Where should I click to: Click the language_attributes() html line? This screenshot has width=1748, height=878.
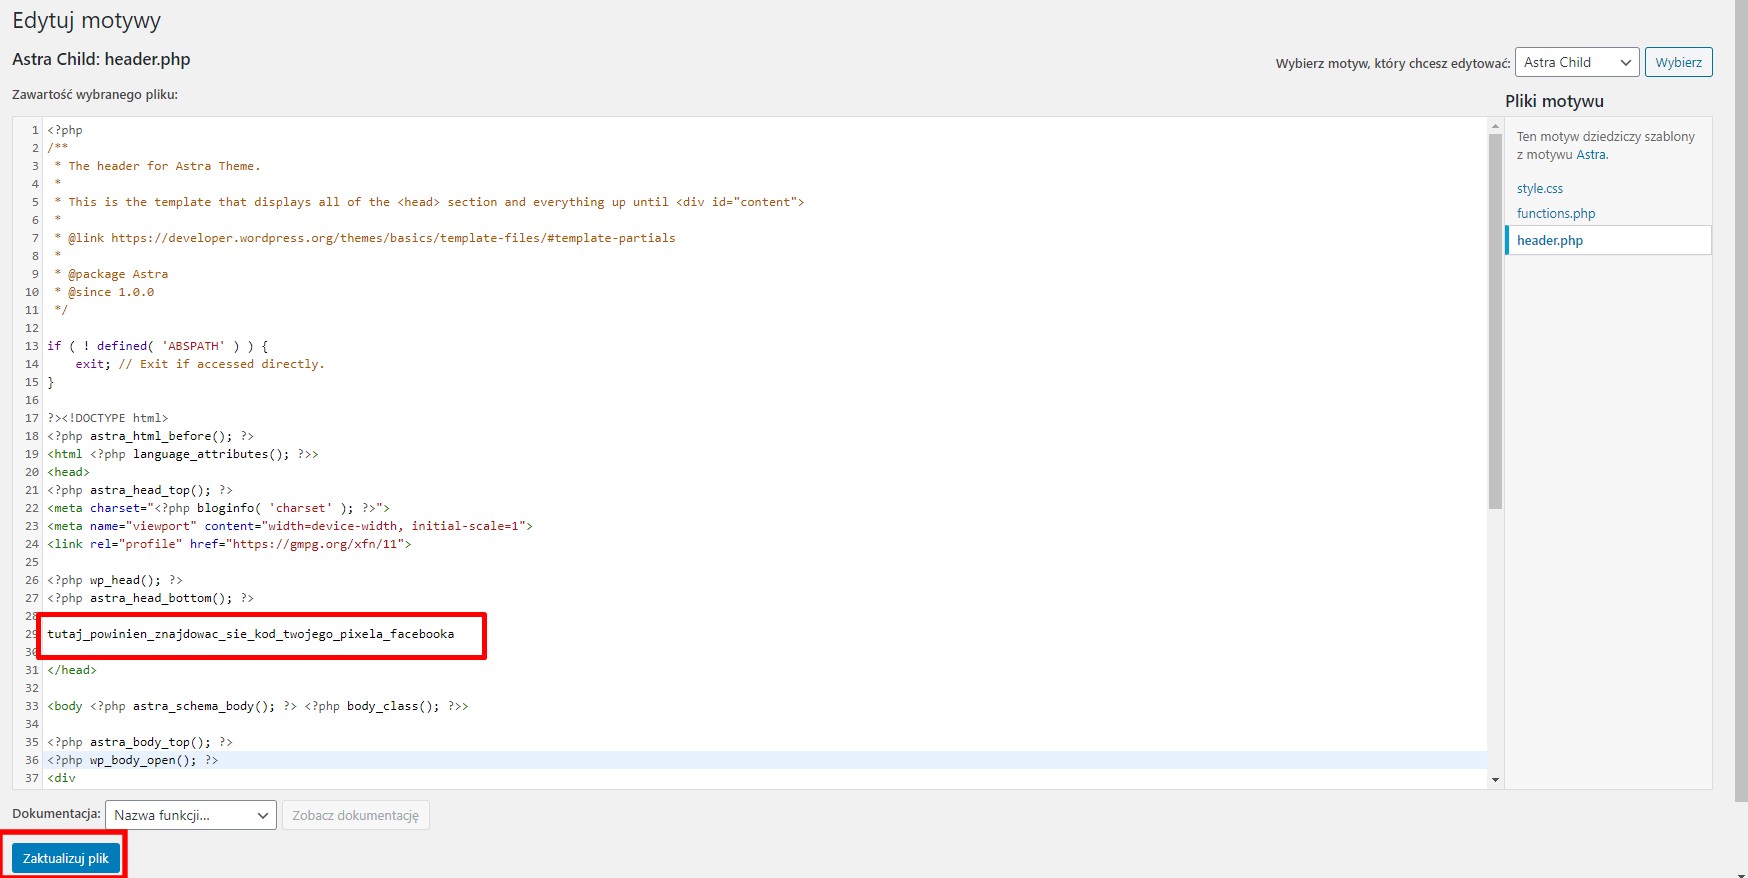[183, 454]
